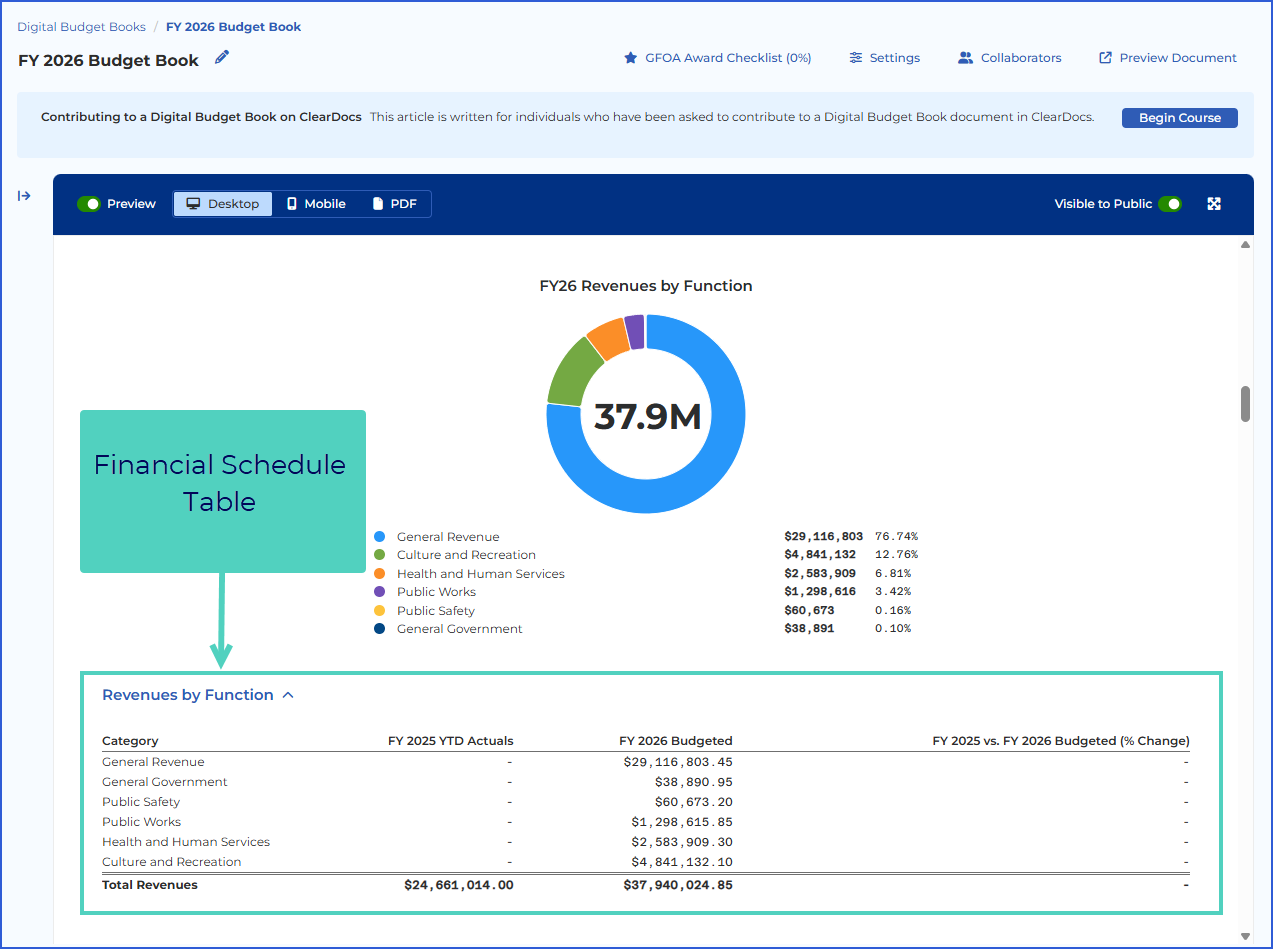Click the green Culture and Recreation swatch
The width and height of the screenshot is (1273, 949).
pyautogui.click(x=379, y=555)
